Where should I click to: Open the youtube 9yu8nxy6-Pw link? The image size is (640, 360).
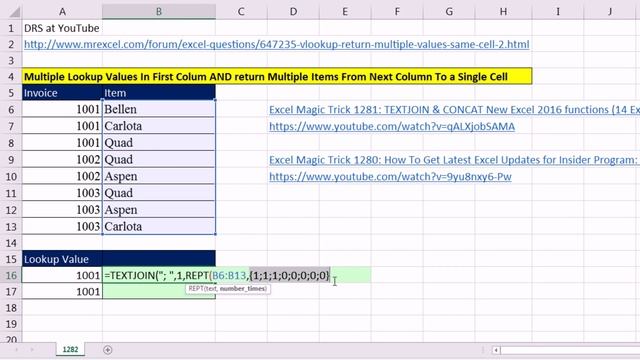pyautogui.click(x=390, y=177)
